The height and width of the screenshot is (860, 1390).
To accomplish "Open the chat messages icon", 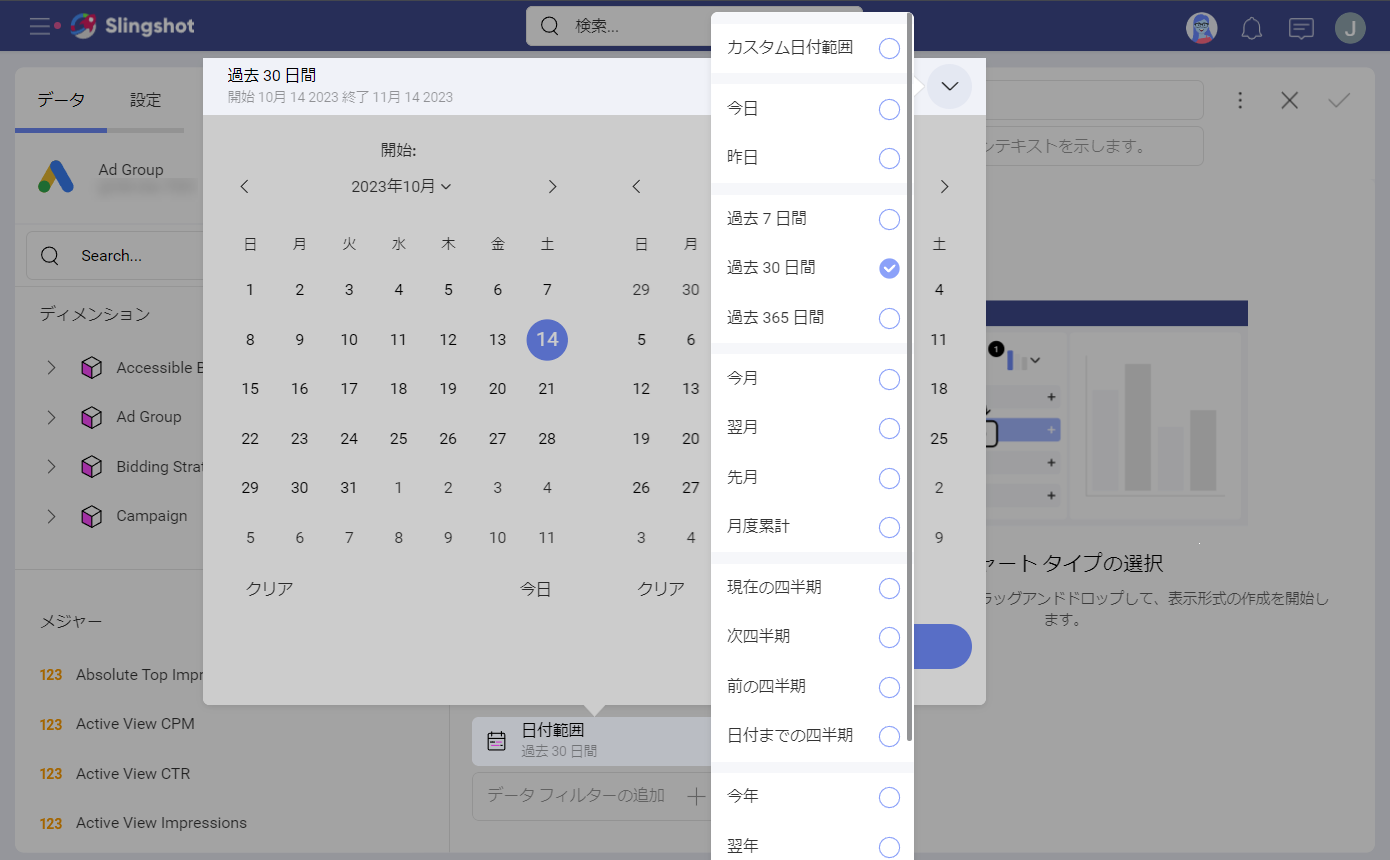I will (x=1301, y=28).
